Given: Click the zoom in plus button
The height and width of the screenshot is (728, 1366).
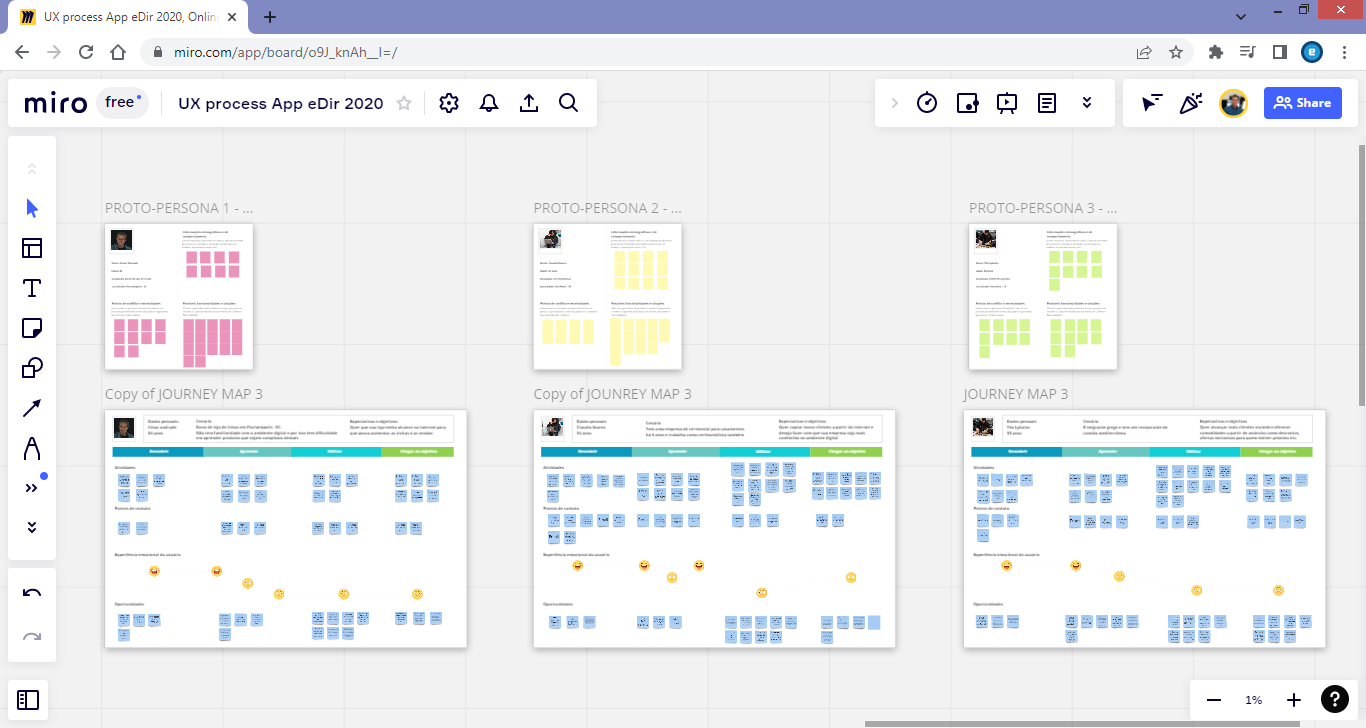Looking at the screenshot, I should 1294,700.
